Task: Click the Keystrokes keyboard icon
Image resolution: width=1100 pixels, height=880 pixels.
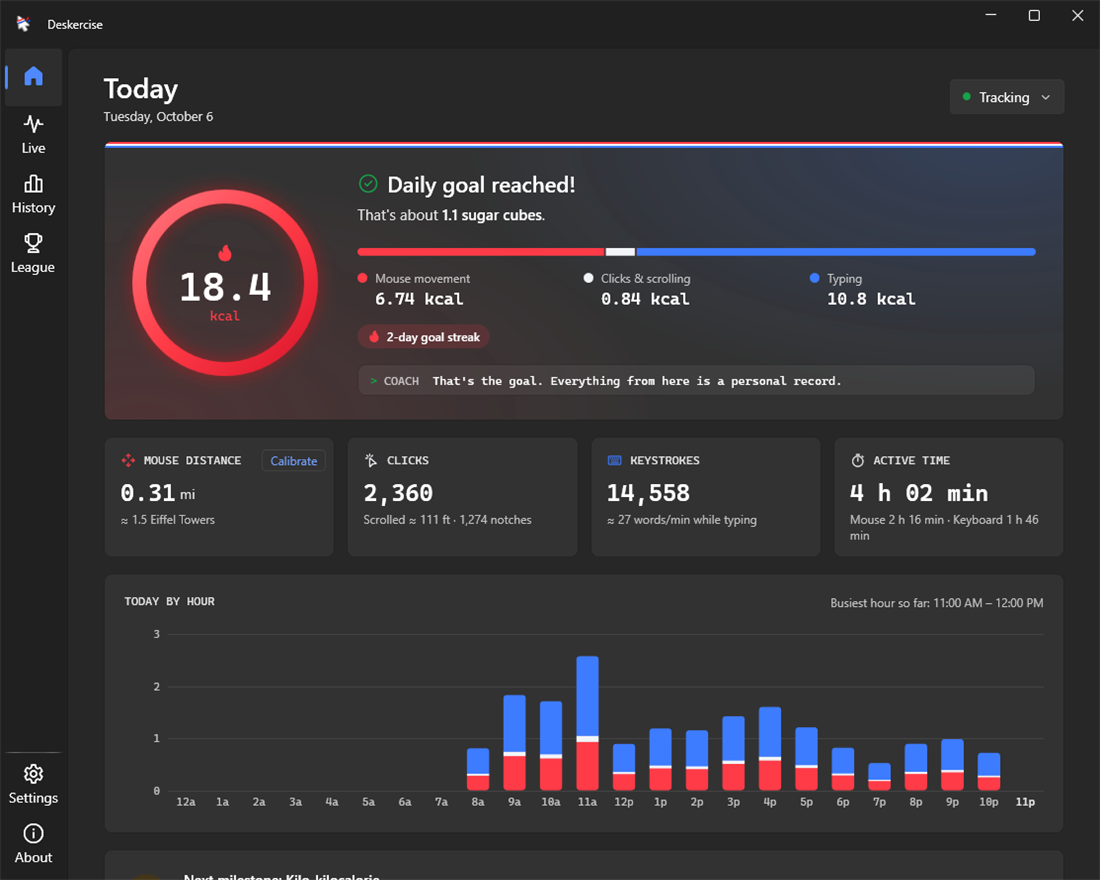Action: tap(615, 460)
